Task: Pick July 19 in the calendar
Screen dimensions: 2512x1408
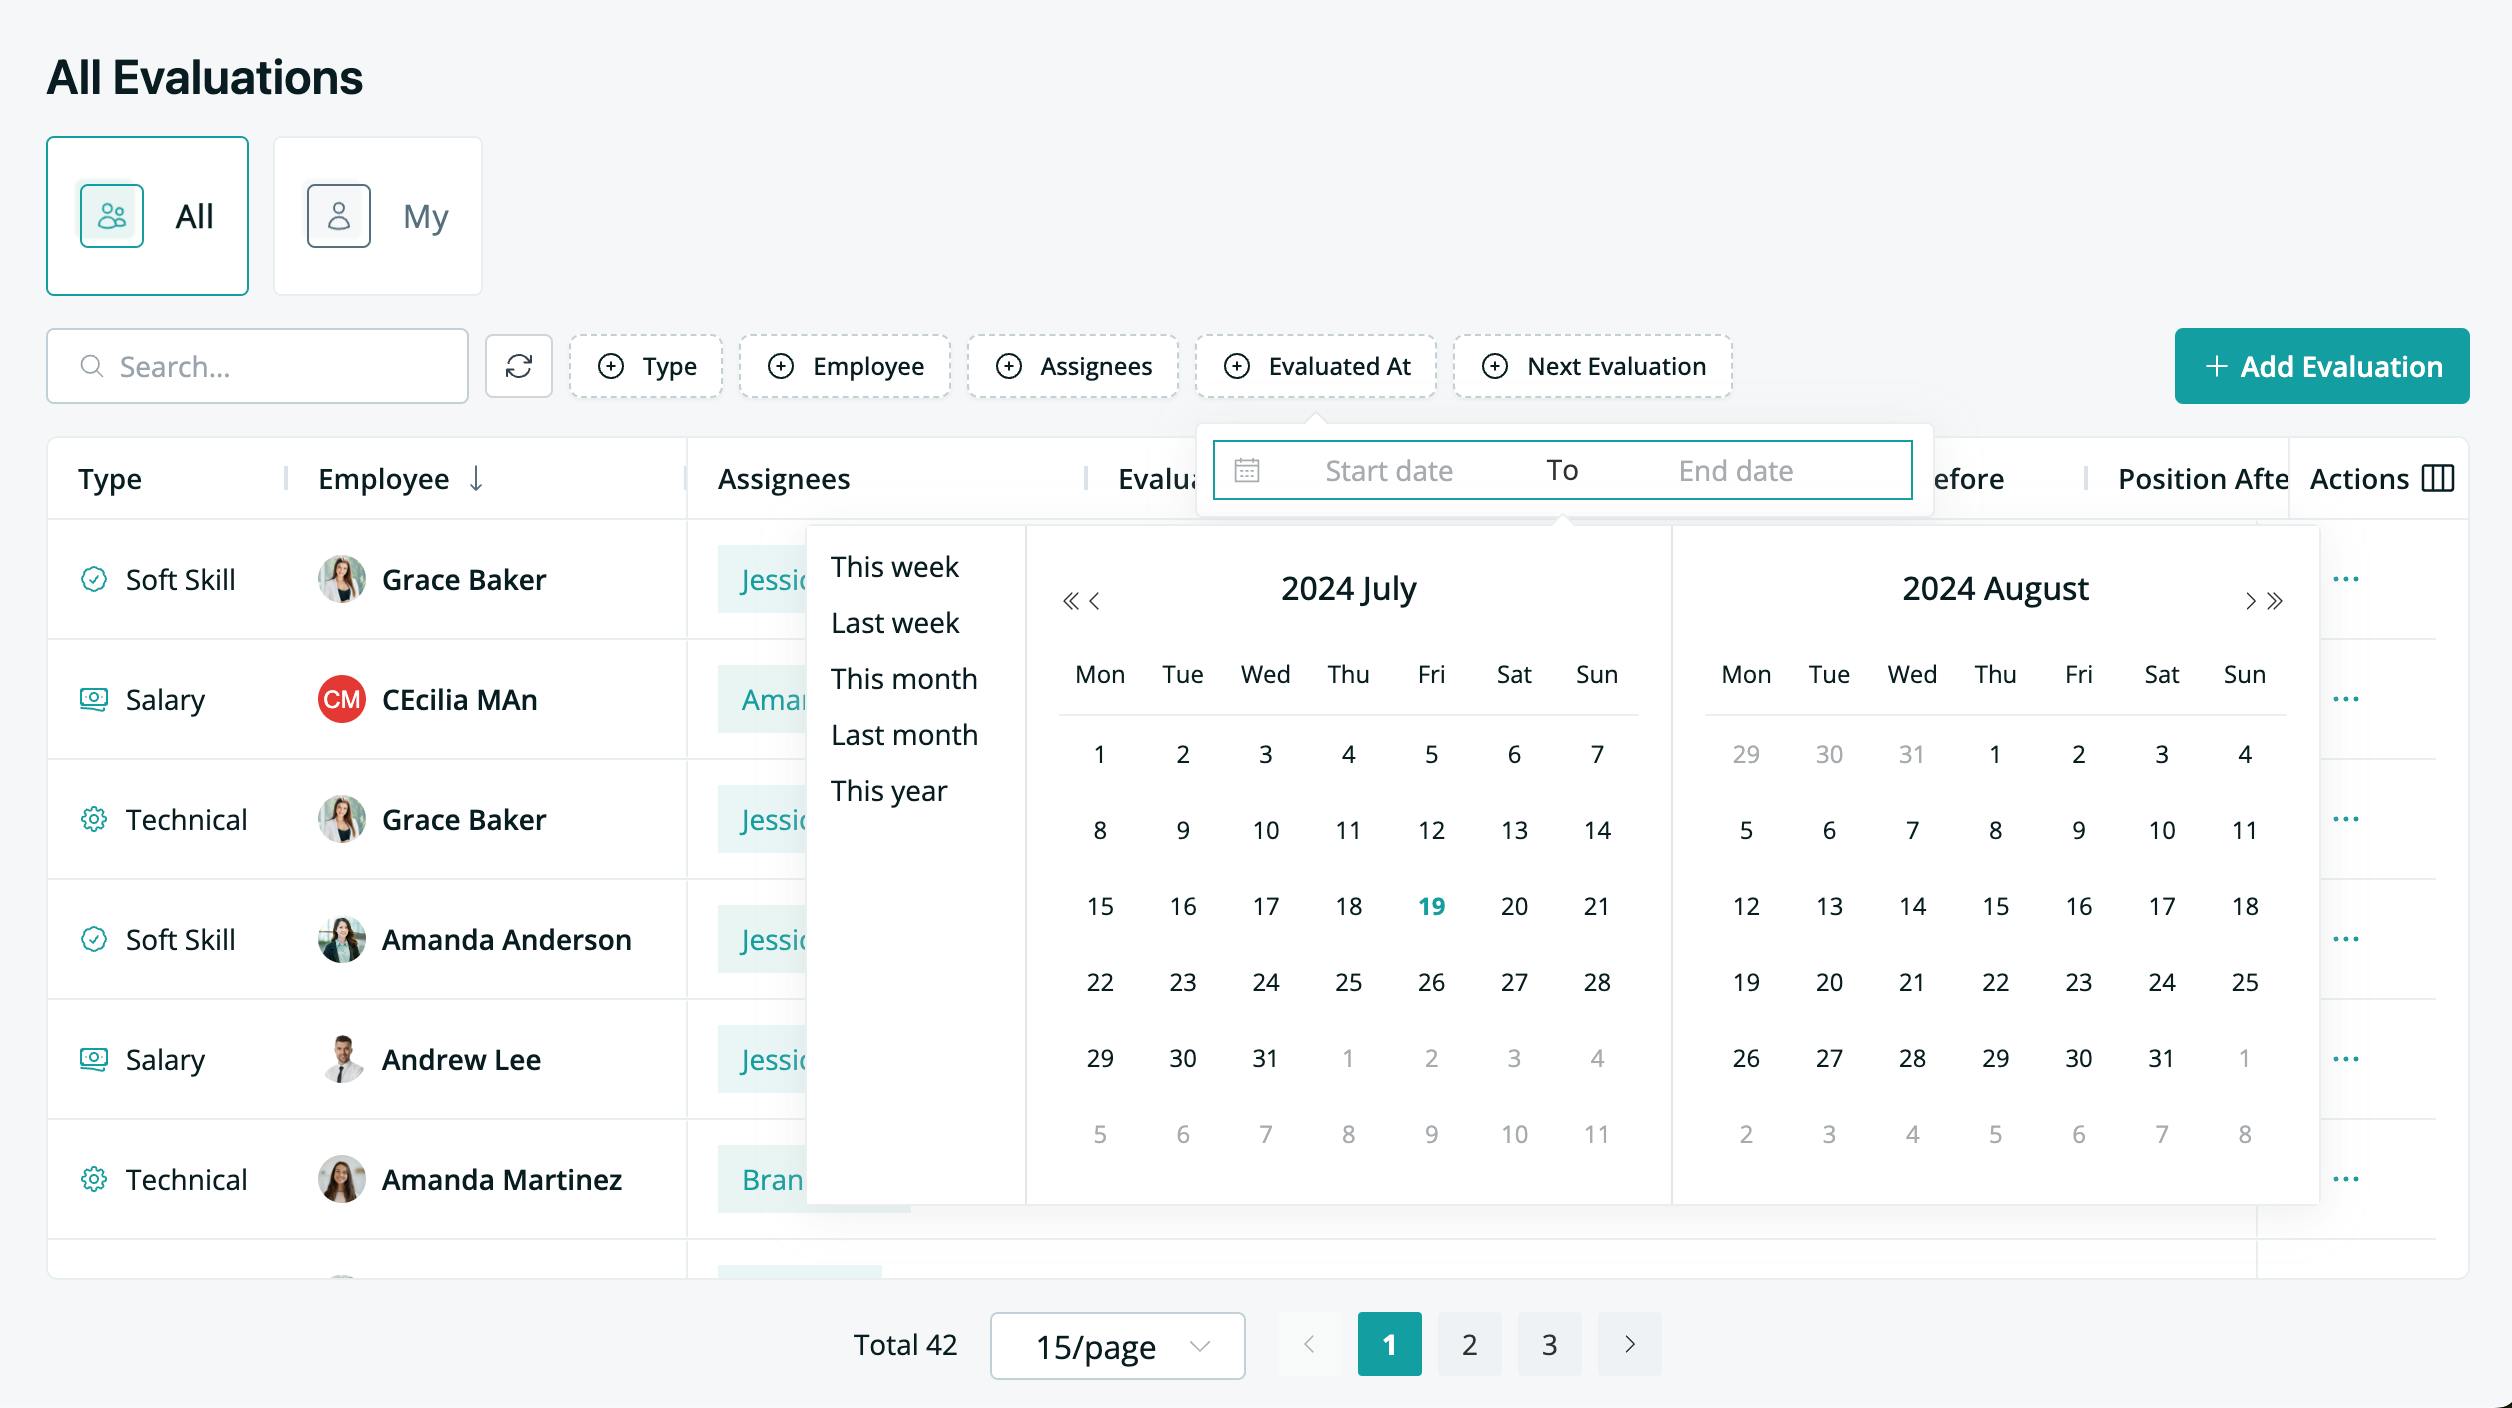Action: [1432, 906]
